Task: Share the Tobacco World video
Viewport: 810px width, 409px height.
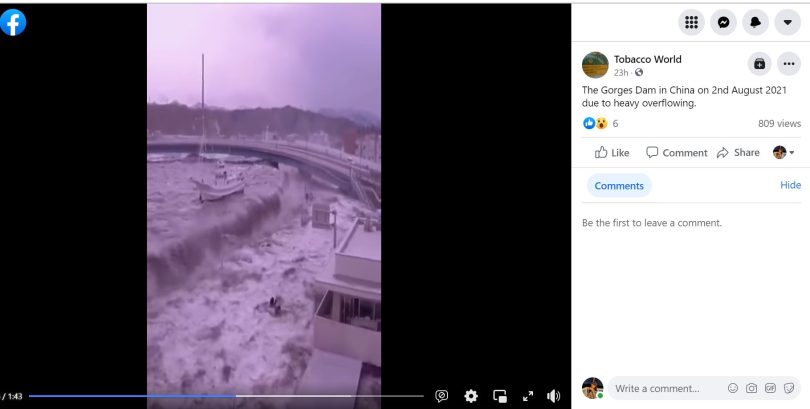Action: (738, 153)
